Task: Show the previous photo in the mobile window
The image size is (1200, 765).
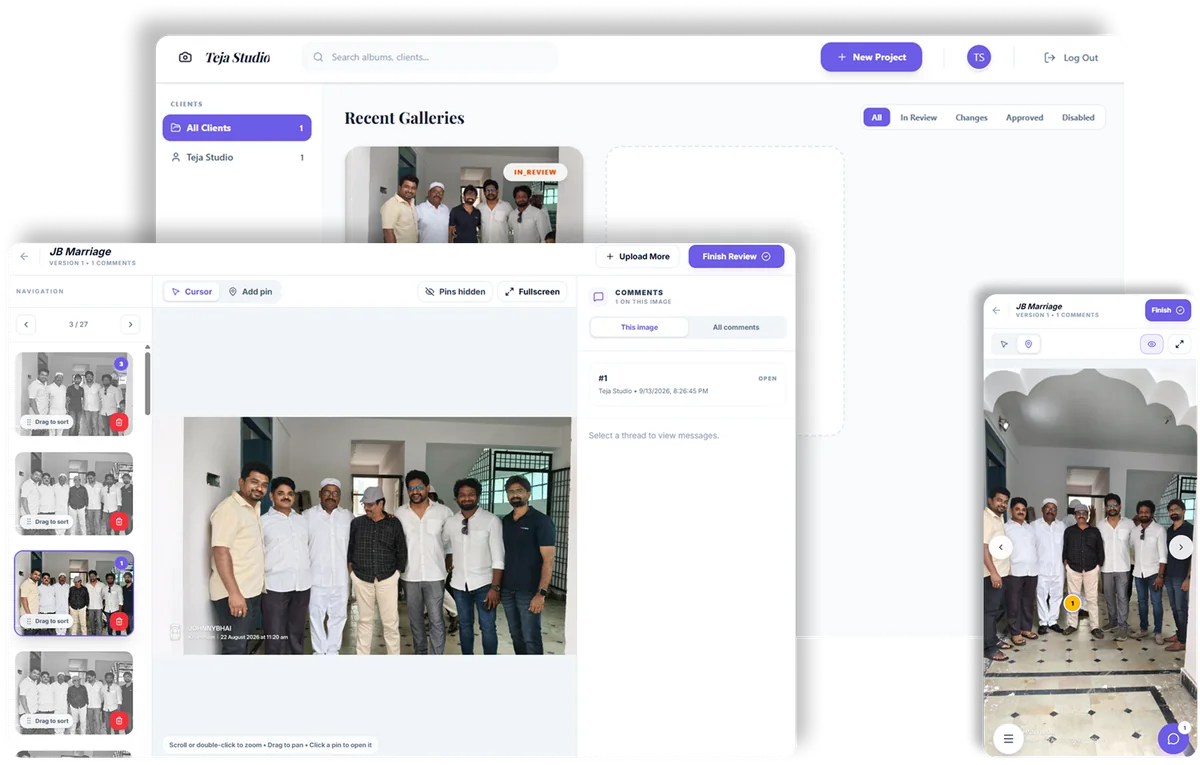Action: point(1001,547)
